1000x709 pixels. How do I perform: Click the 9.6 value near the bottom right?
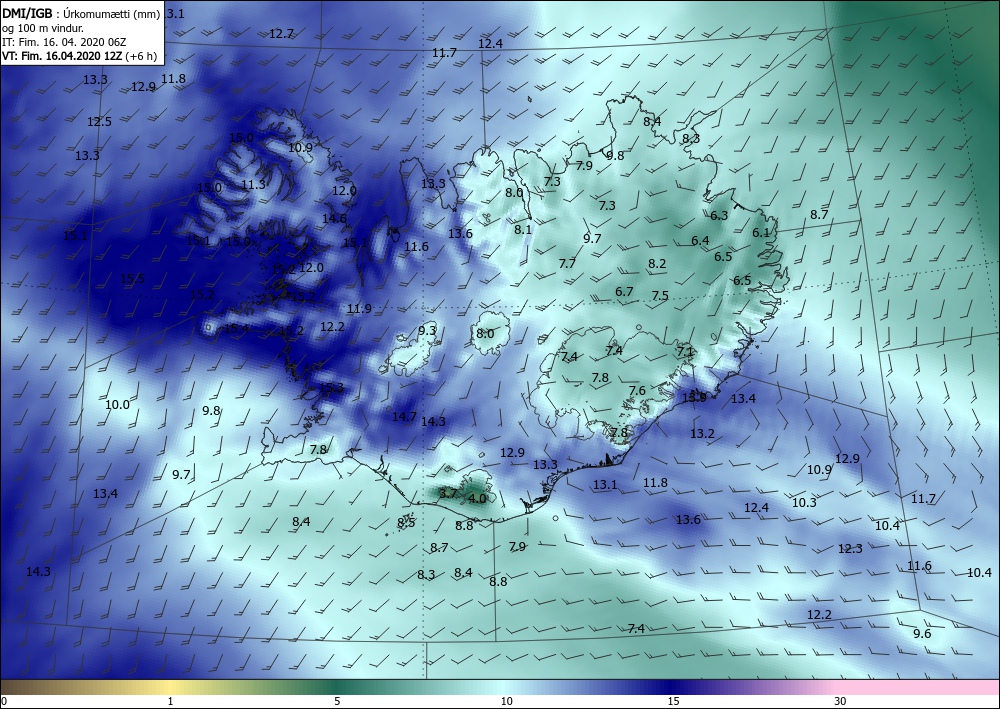point(922,633)
